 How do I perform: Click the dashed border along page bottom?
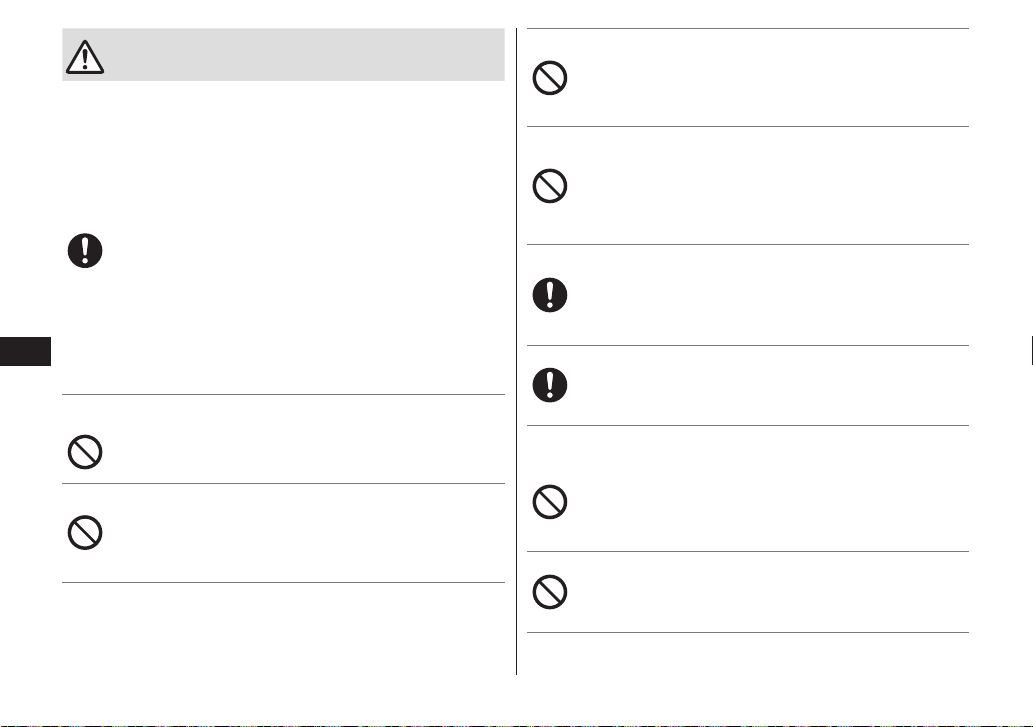[516, 726]
